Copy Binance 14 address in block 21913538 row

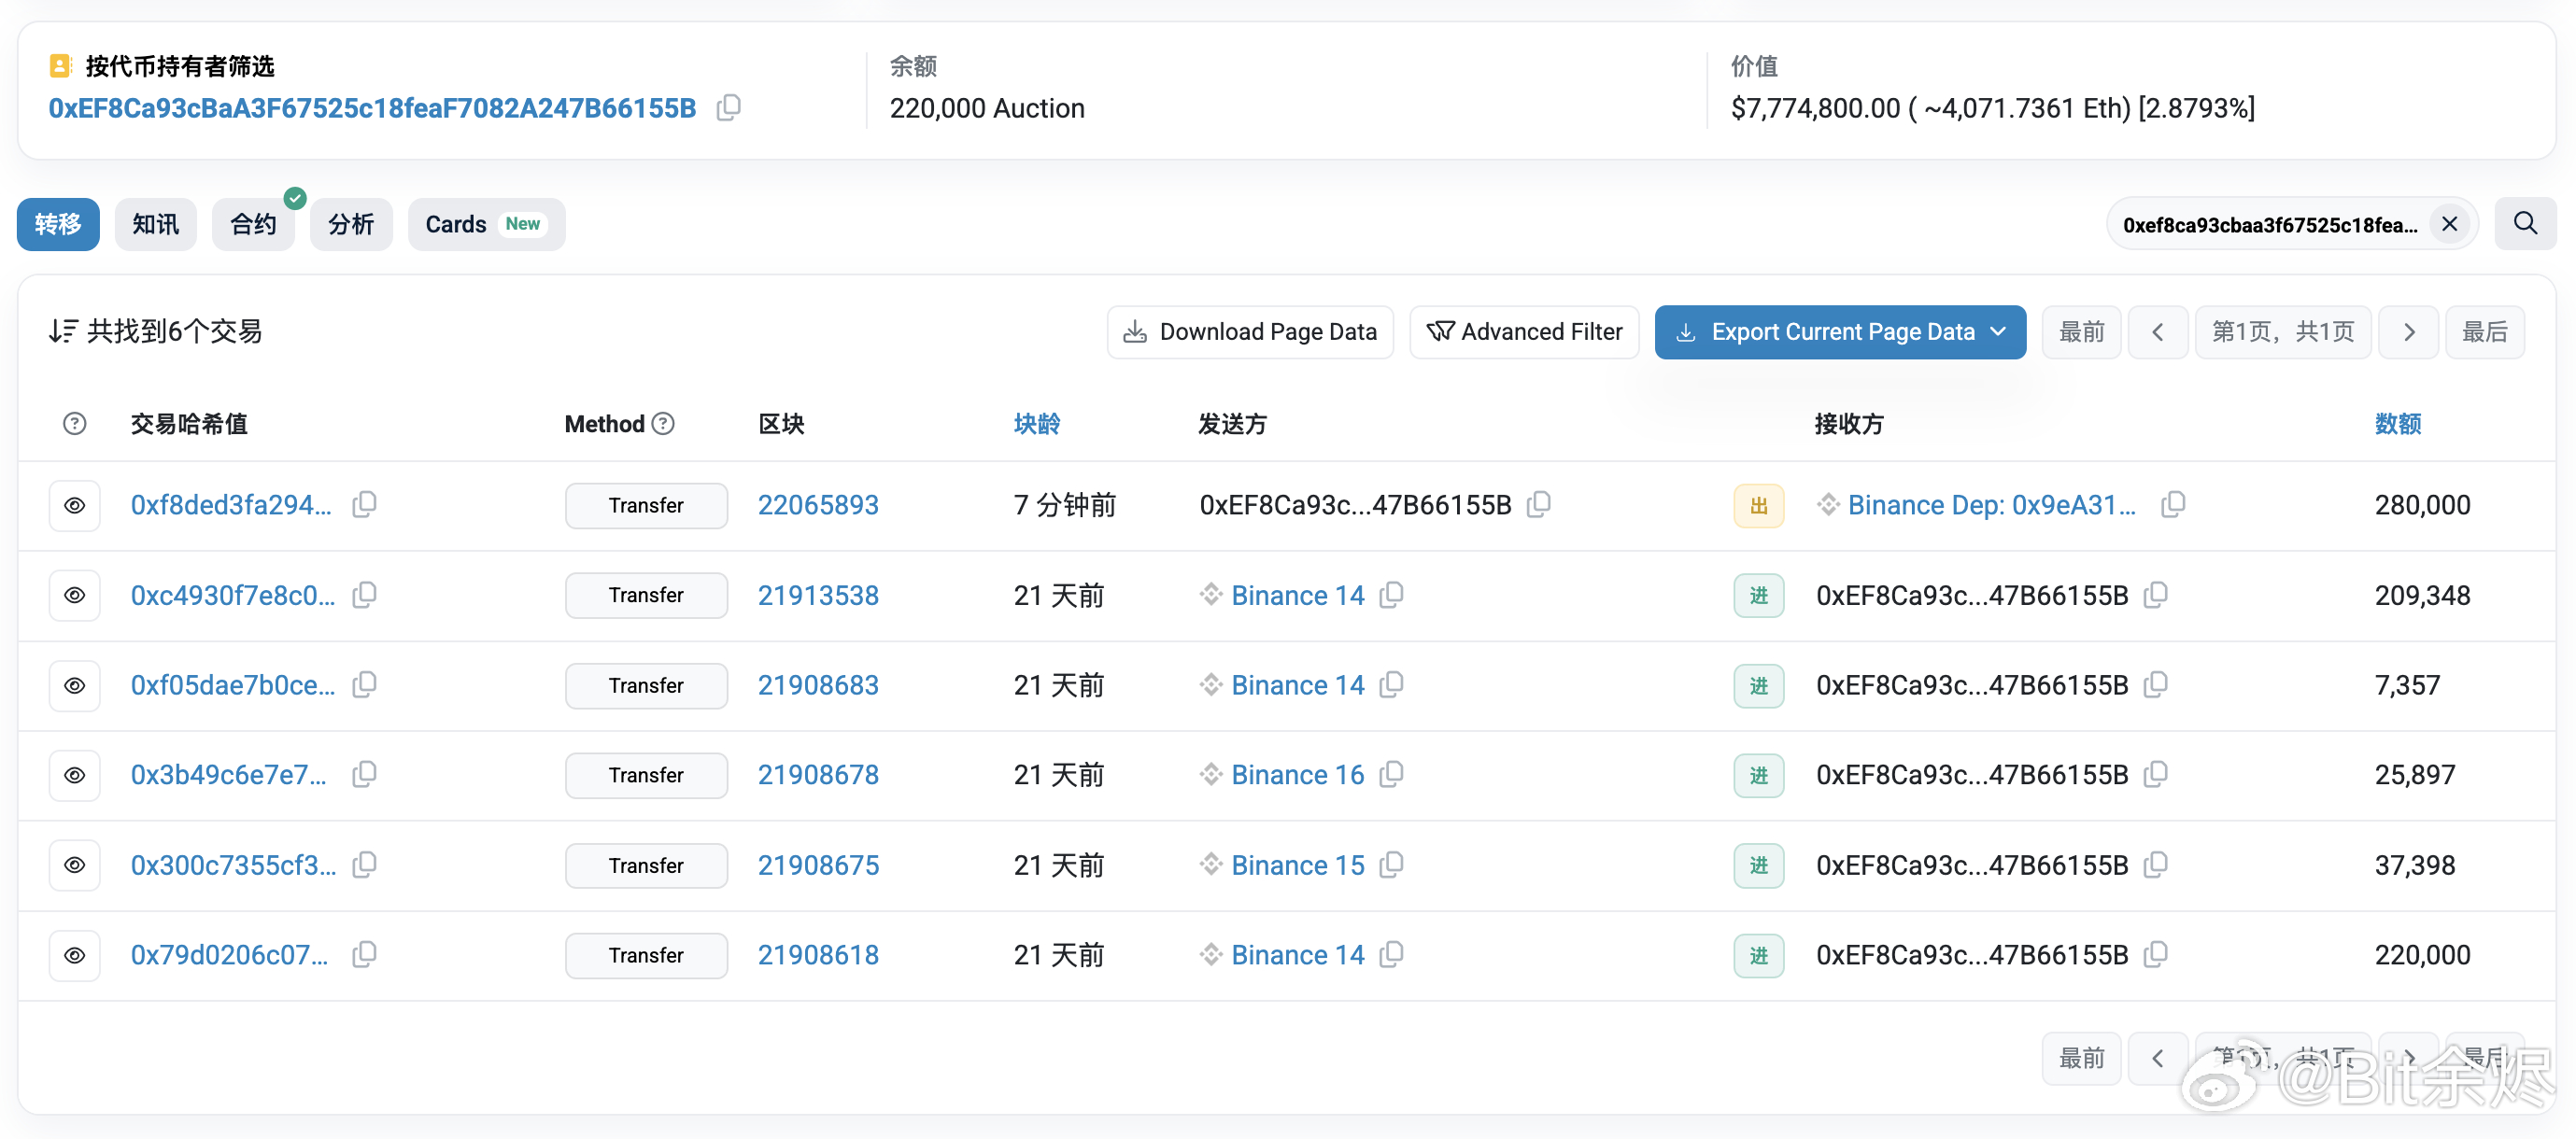[x=1392, y=595]
